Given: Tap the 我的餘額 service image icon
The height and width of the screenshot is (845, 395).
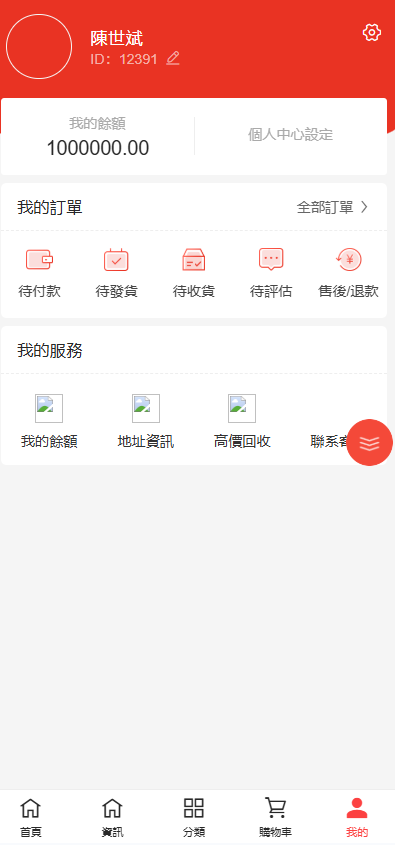Looking at the screenshot, I should pos(49,408).
